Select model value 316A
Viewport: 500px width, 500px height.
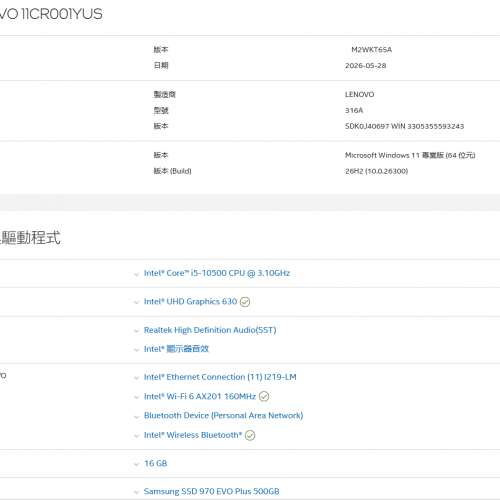(354, 110)
